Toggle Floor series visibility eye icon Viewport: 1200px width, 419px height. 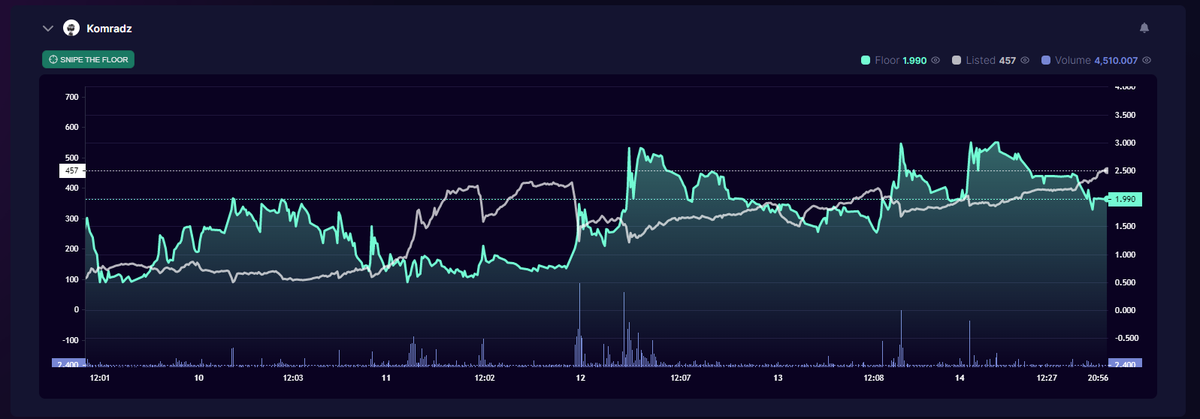click(936, 60)
